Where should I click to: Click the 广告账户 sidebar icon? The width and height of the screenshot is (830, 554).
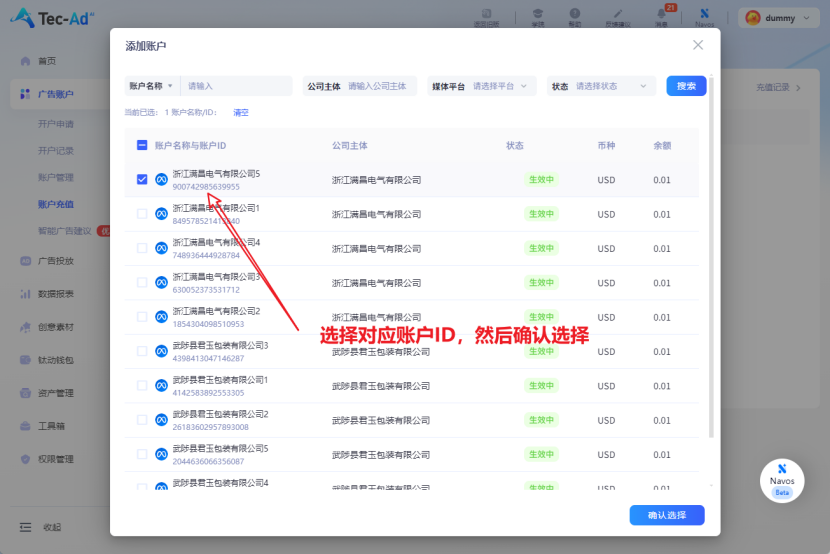click(25, 94)
